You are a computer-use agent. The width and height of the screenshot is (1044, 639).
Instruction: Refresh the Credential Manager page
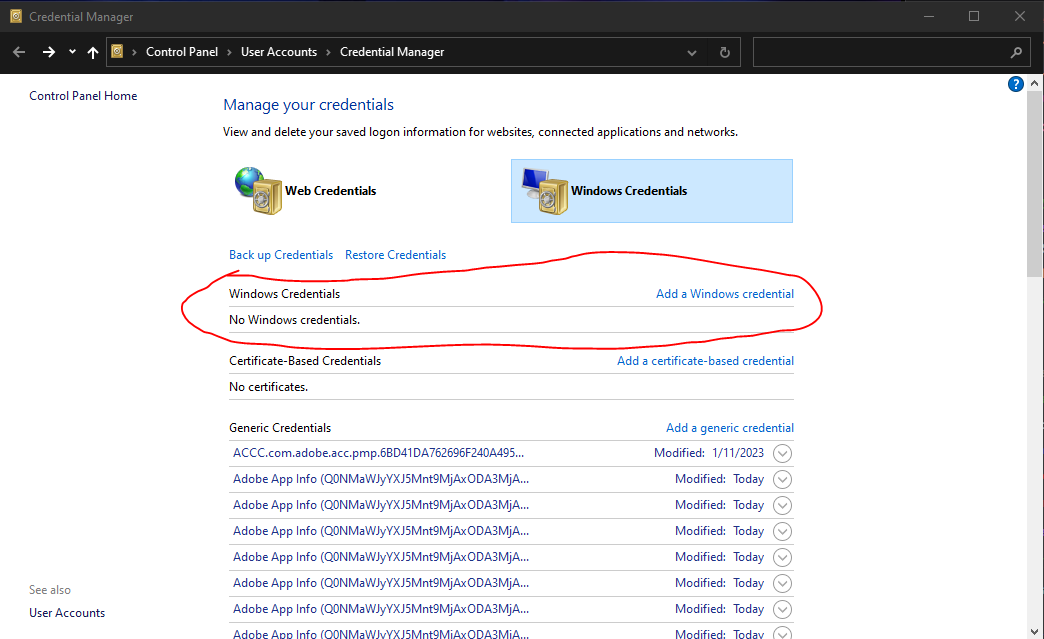[725, 52]
